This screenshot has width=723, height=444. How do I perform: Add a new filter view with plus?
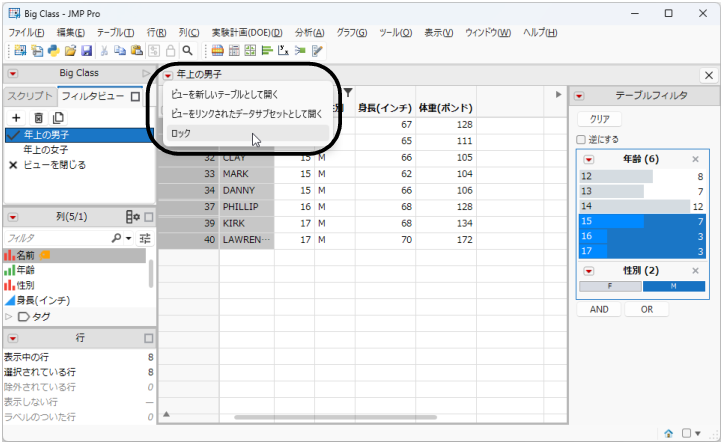pyautogui.click(x=16, y=118)
